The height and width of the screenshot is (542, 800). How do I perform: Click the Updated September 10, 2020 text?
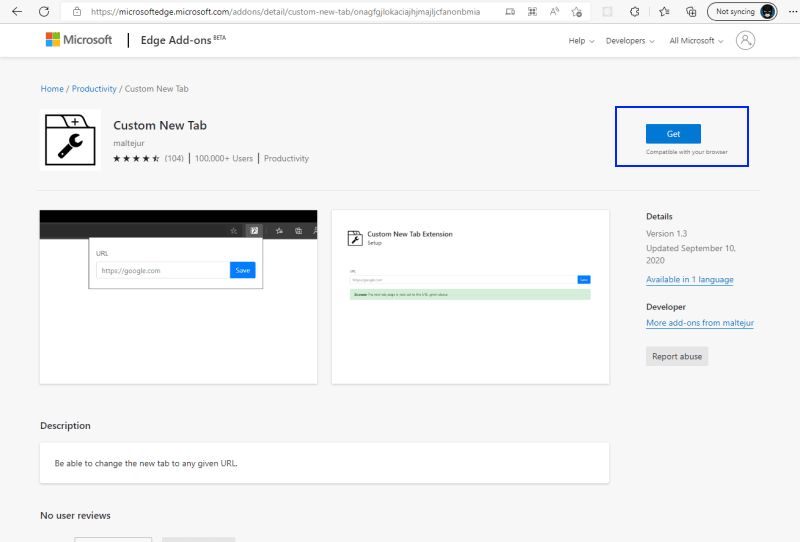(x=691, y=254)
